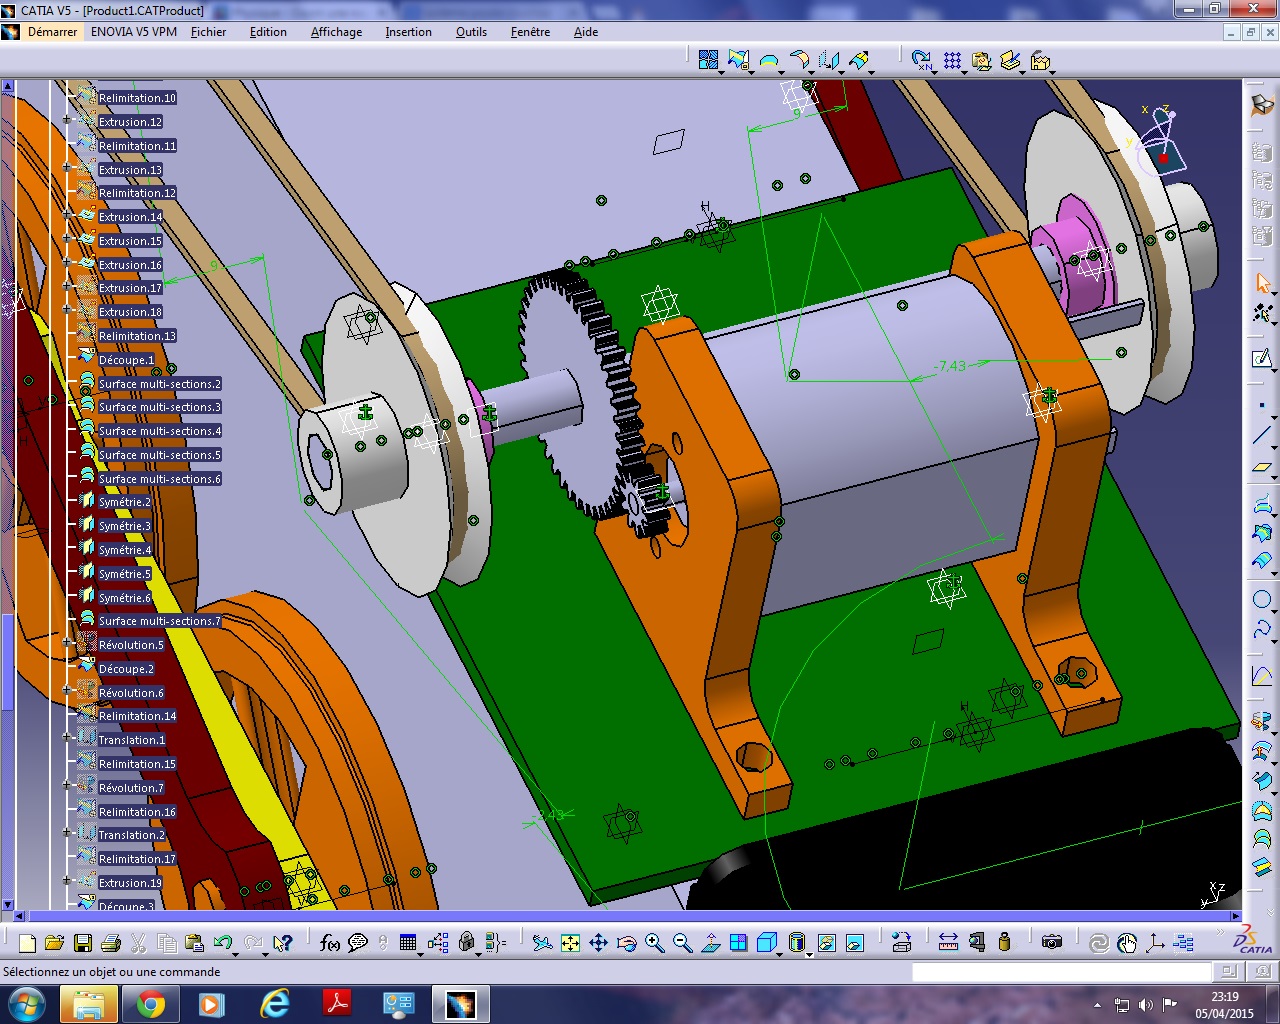Open Adobe Reader from the taskbar
The image size is (1280, 1024).
point(336,1004)
